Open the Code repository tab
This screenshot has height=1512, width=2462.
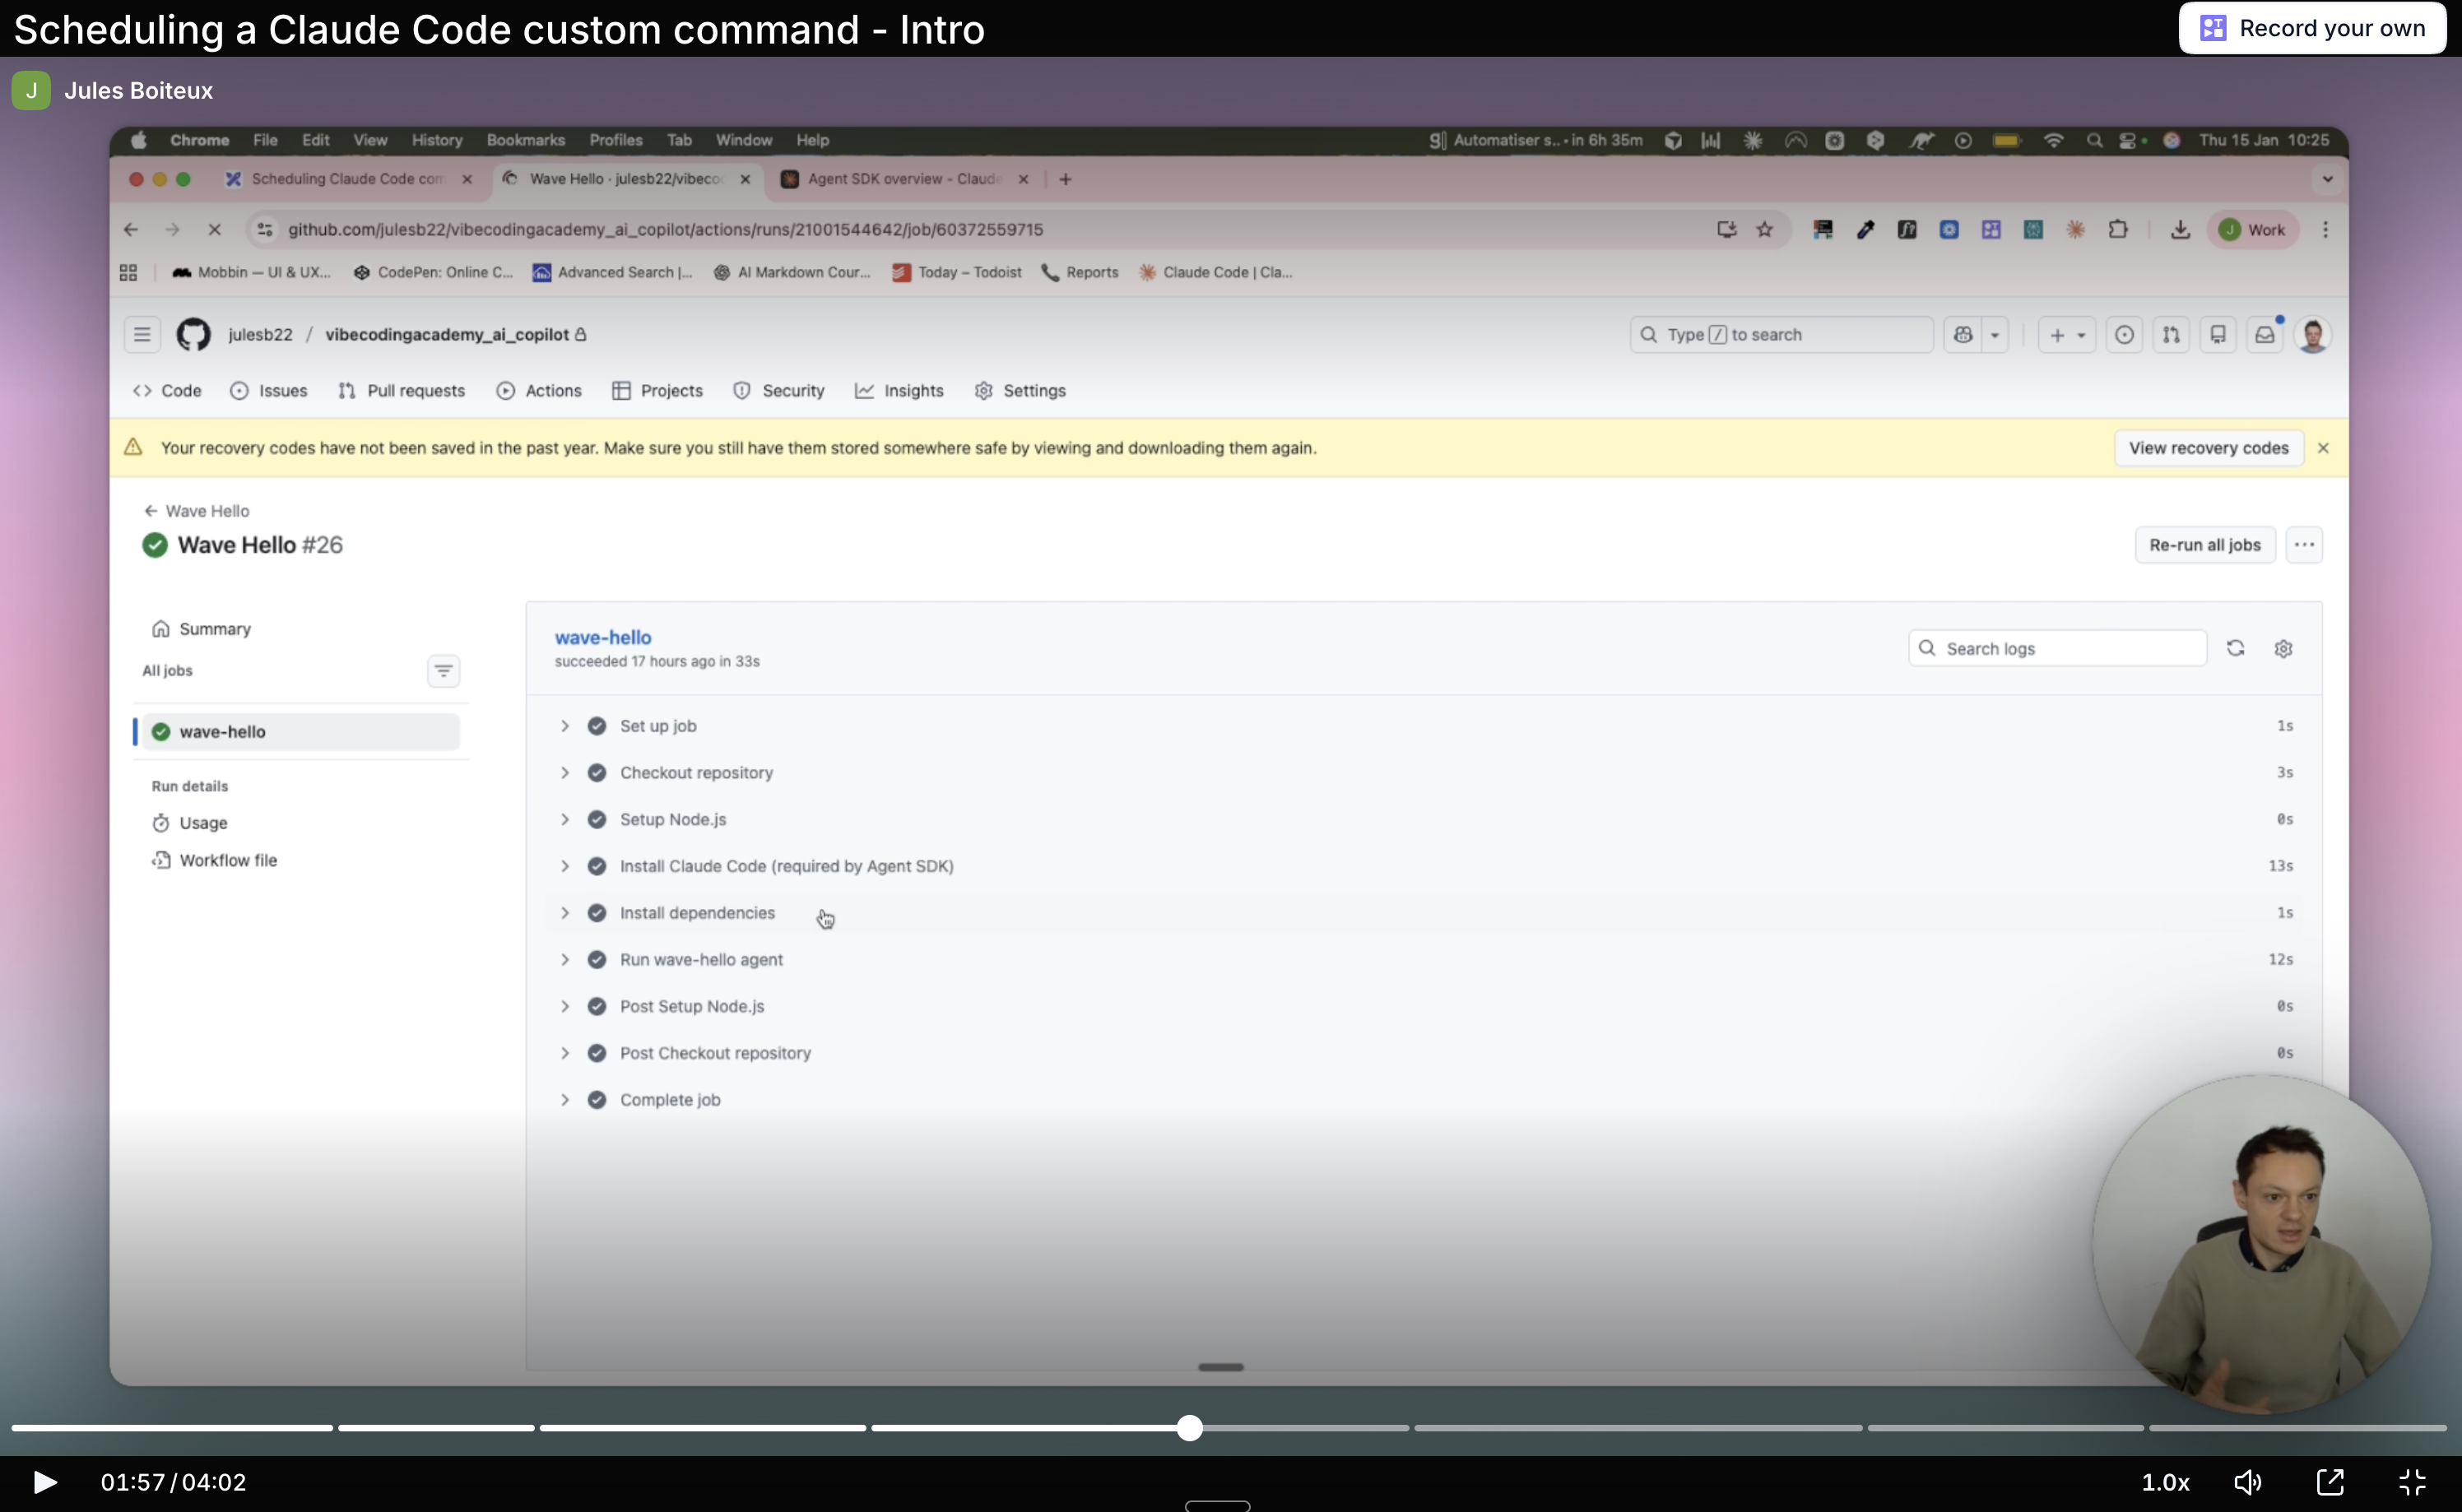pyautogui.click(x=167, y=391)
